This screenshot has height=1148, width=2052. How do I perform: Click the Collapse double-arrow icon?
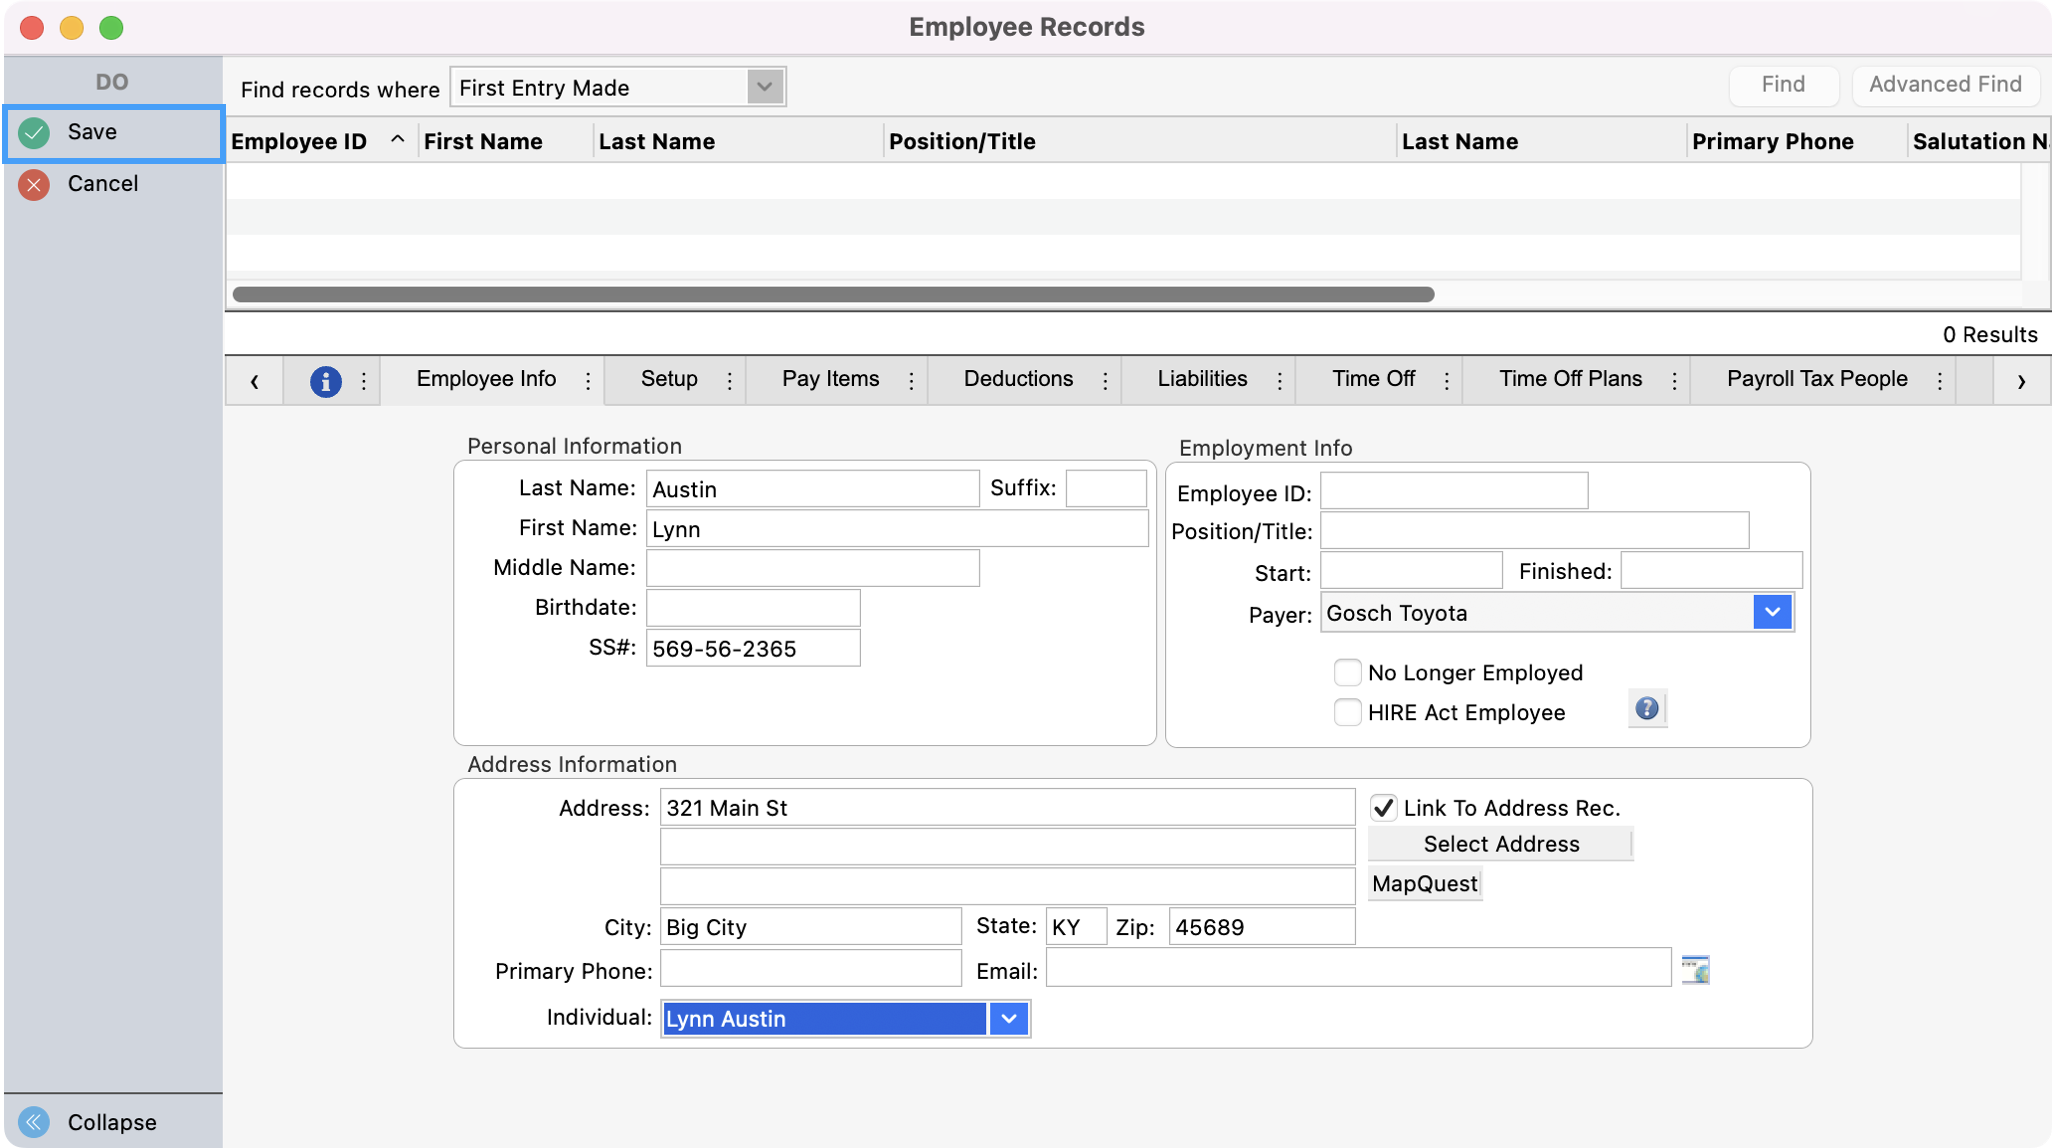(34, 1122)
